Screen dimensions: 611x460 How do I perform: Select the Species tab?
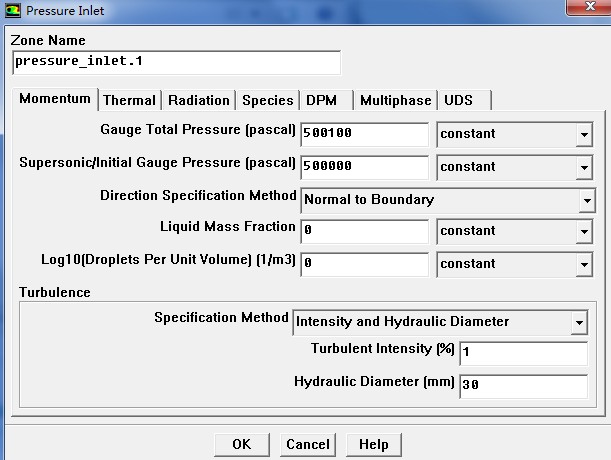268,100
